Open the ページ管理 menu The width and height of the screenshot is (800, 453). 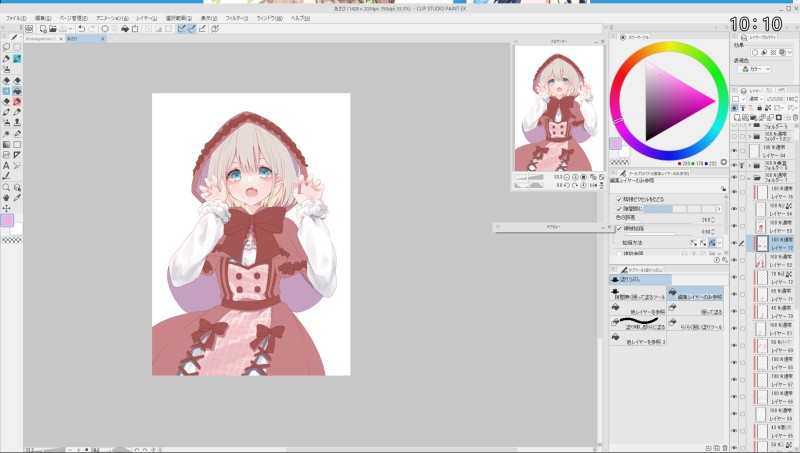(73, 18)
